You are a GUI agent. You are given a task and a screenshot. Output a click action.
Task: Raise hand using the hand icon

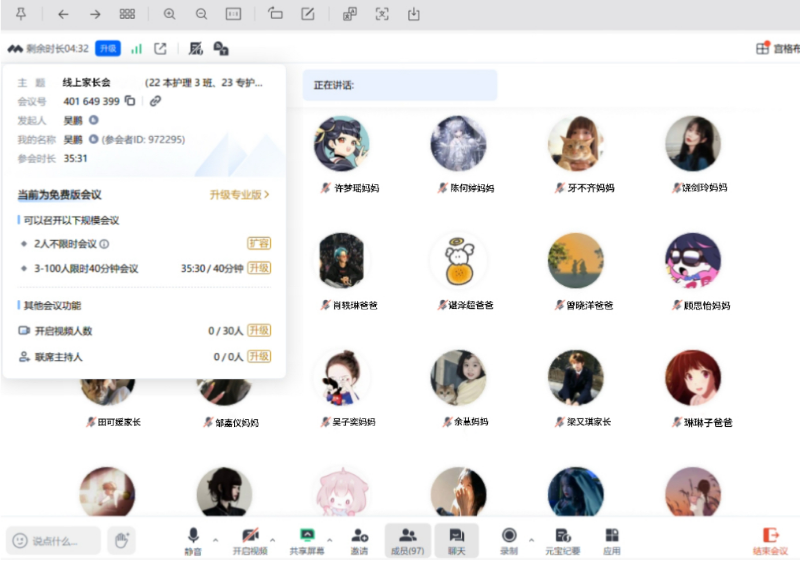click(121, 540)
